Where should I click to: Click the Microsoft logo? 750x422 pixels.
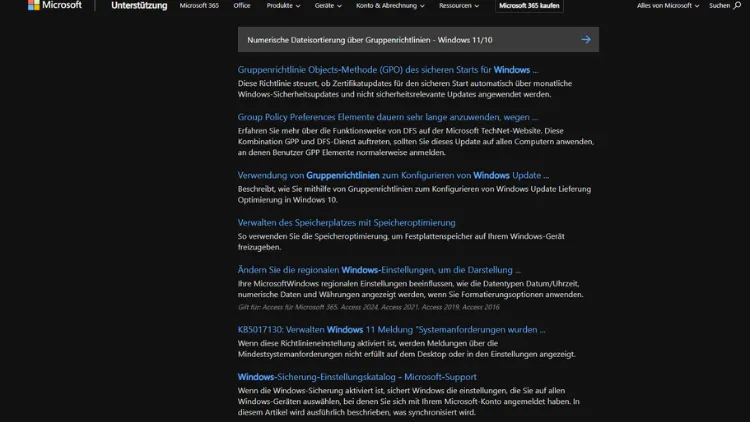55,5
